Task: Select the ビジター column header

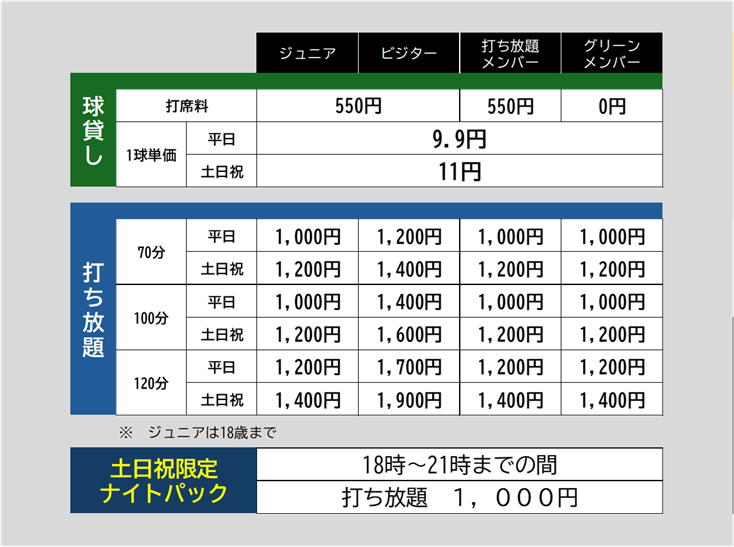Action: click(408, 54)
